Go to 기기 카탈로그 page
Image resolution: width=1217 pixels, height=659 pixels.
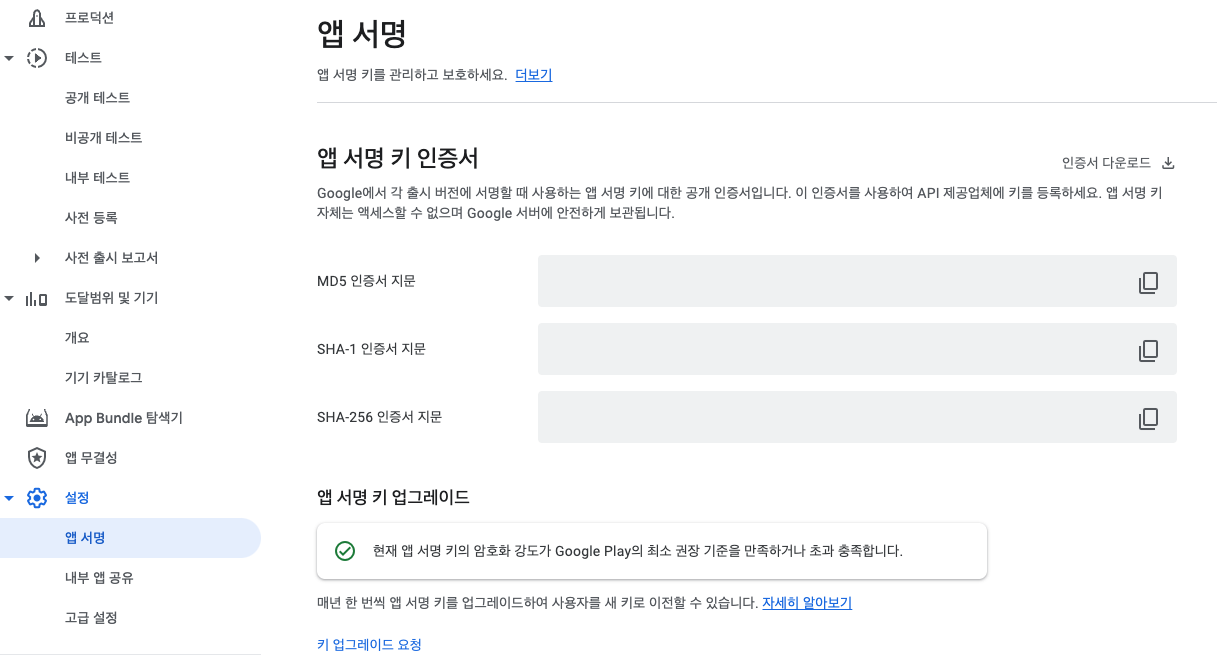click(103, 378)
